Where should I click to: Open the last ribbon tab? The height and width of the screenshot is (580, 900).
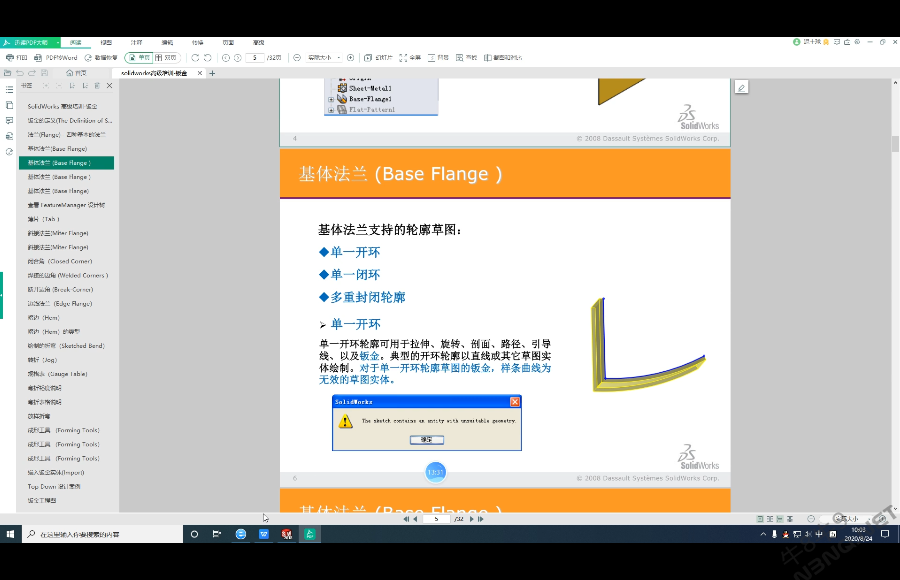tap(258, 42)
